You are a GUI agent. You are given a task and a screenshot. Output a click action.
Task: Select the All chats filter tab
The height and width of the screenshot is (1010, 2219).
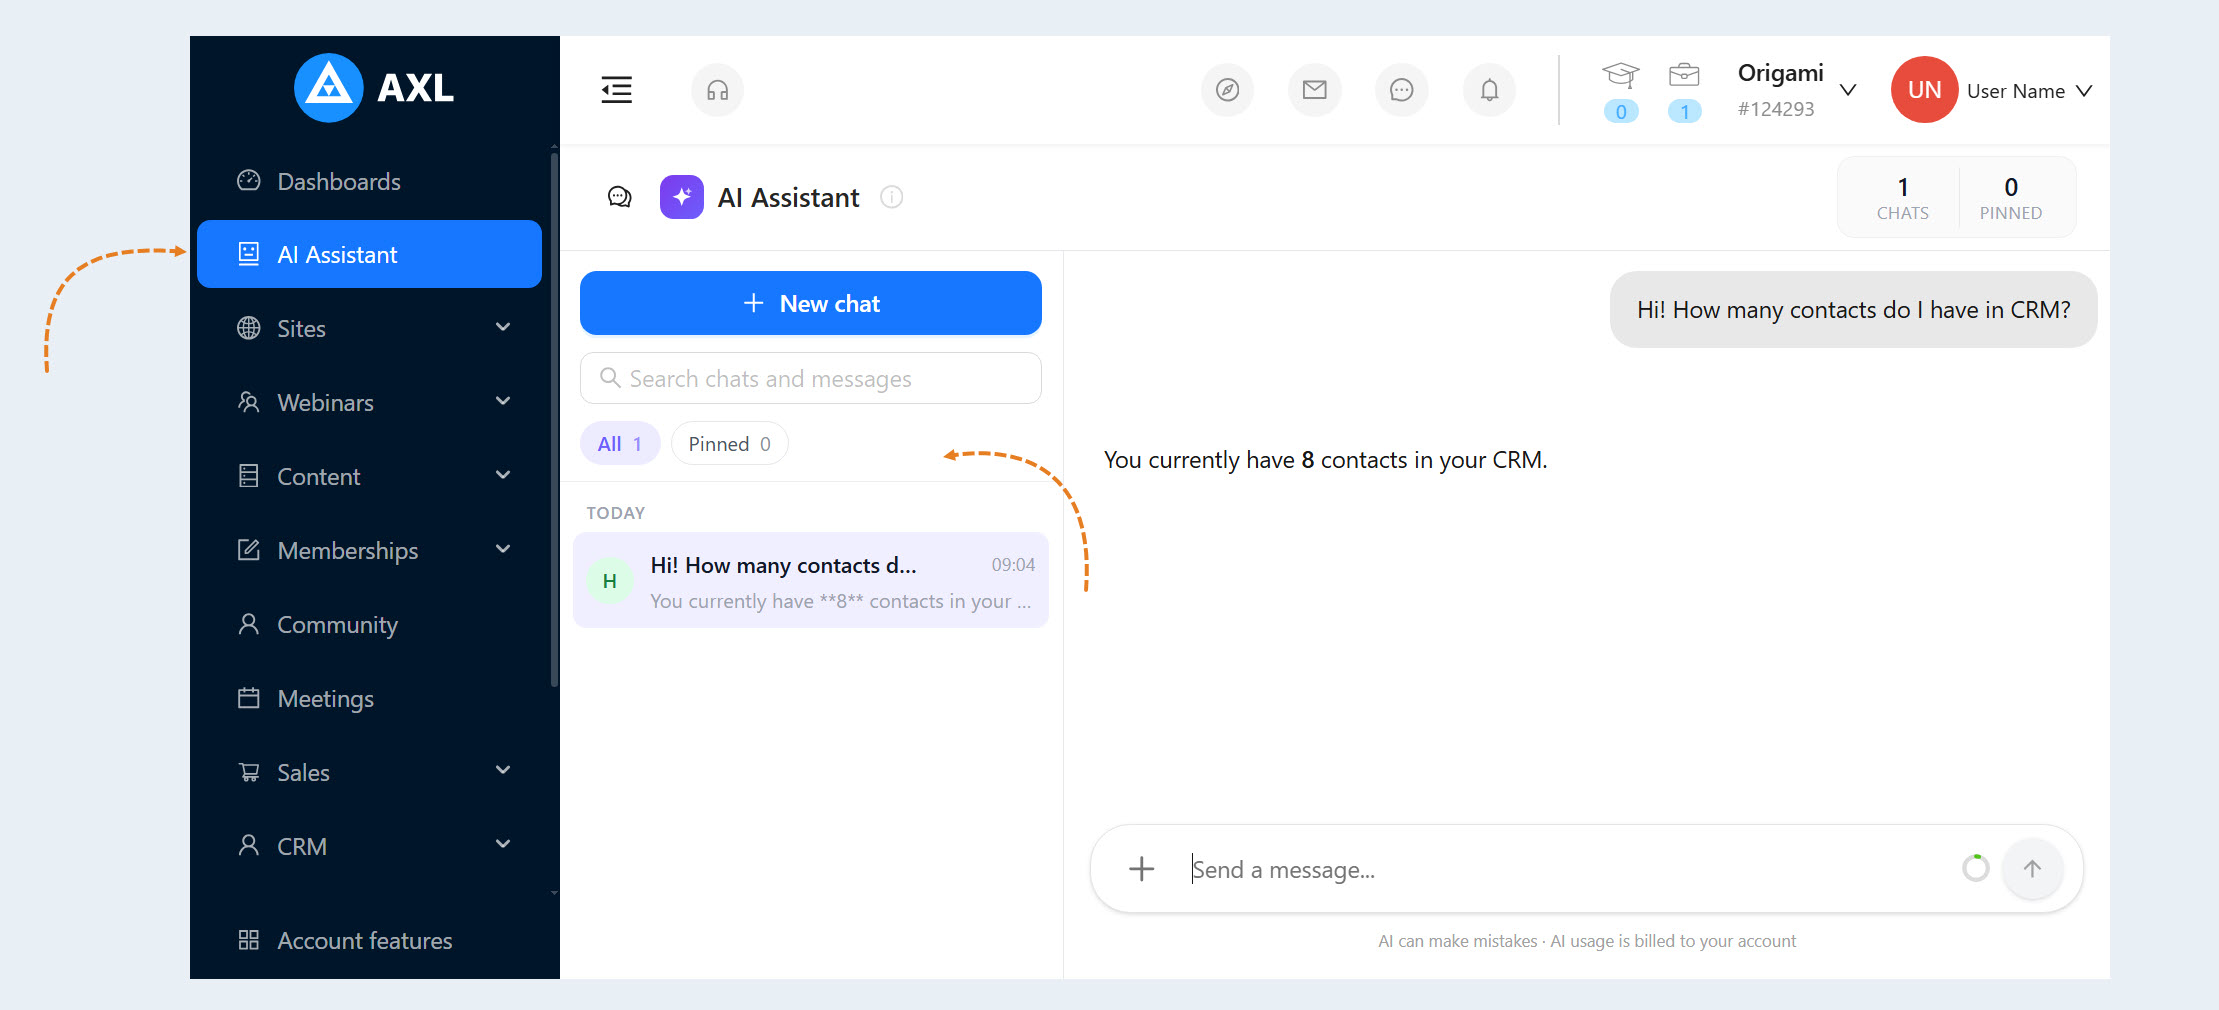coord(620,444)
